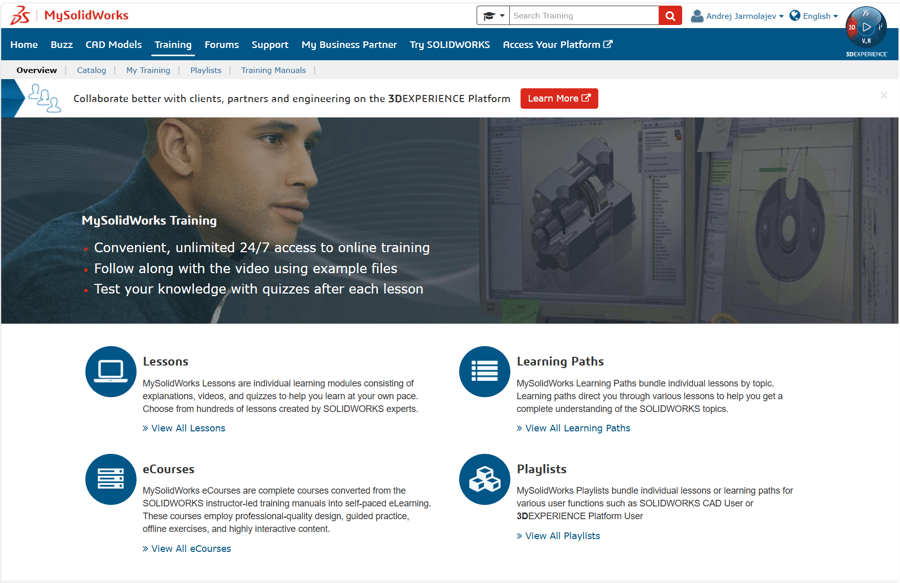Open the Support menu item
The width and height of the screenshot is (900, 583).
pyautogui.click(x=270, y=44)
